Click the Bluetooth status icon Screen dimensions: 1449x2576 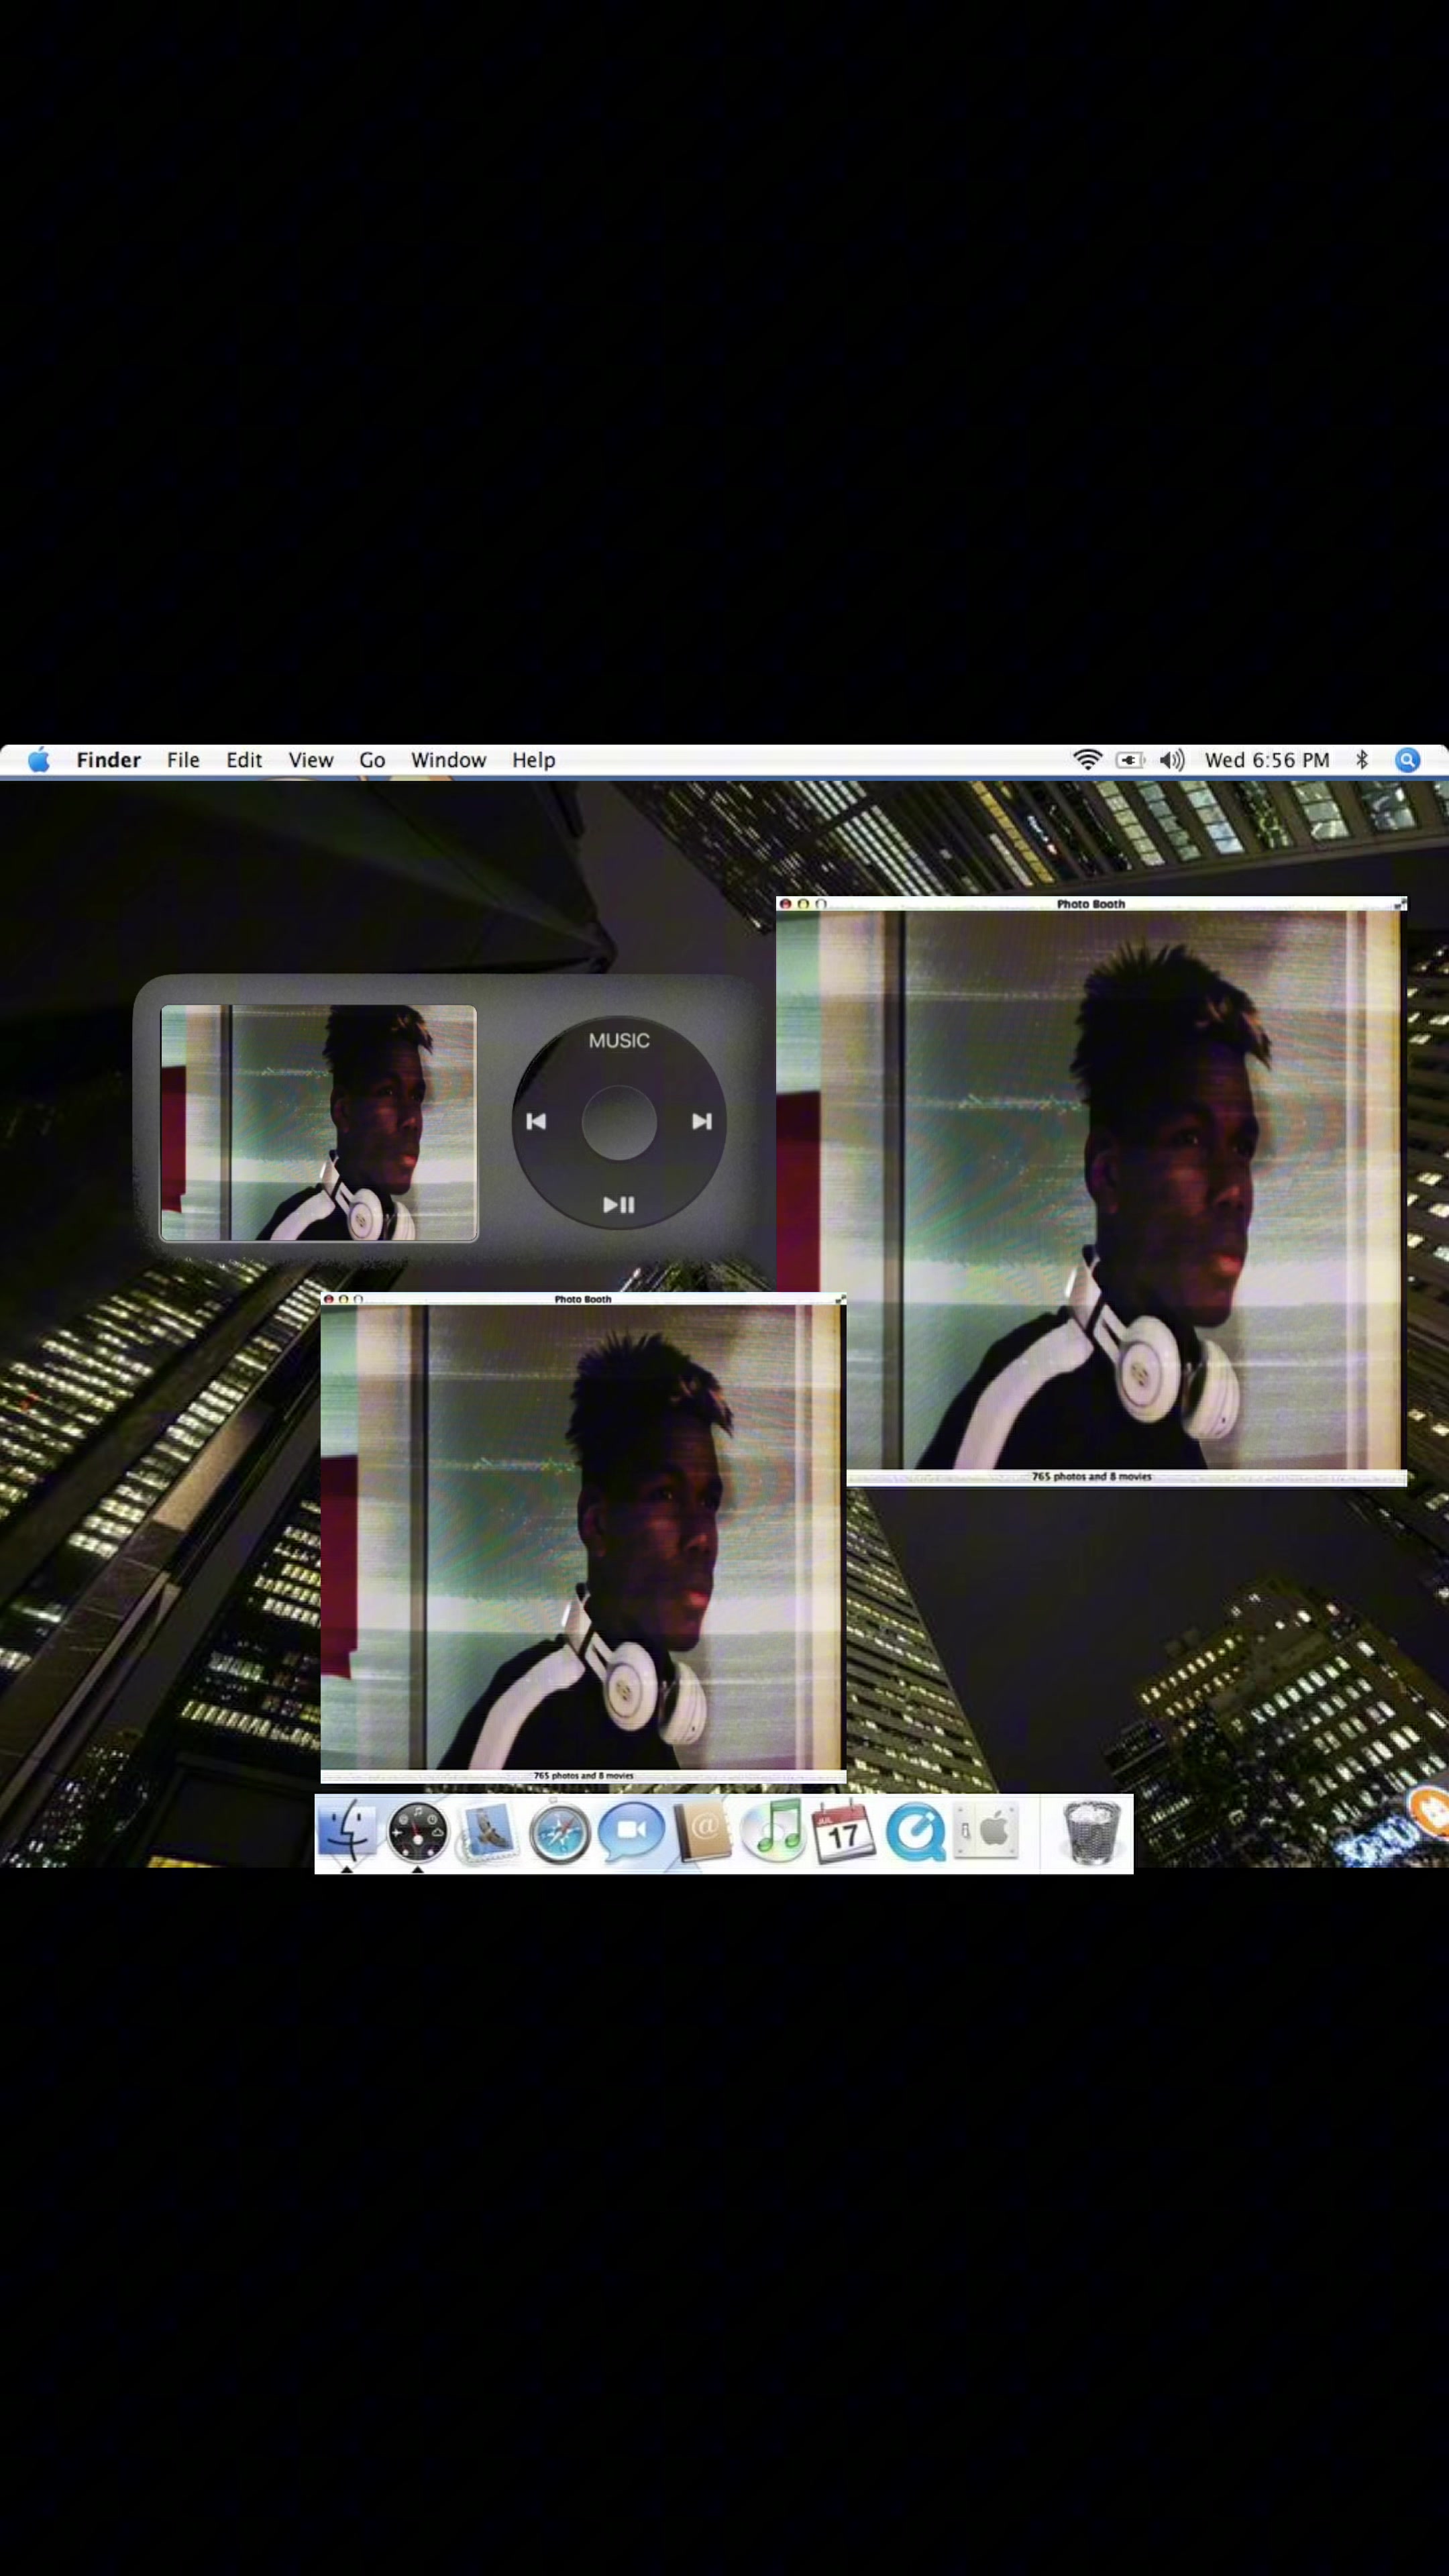[1361, 760]
